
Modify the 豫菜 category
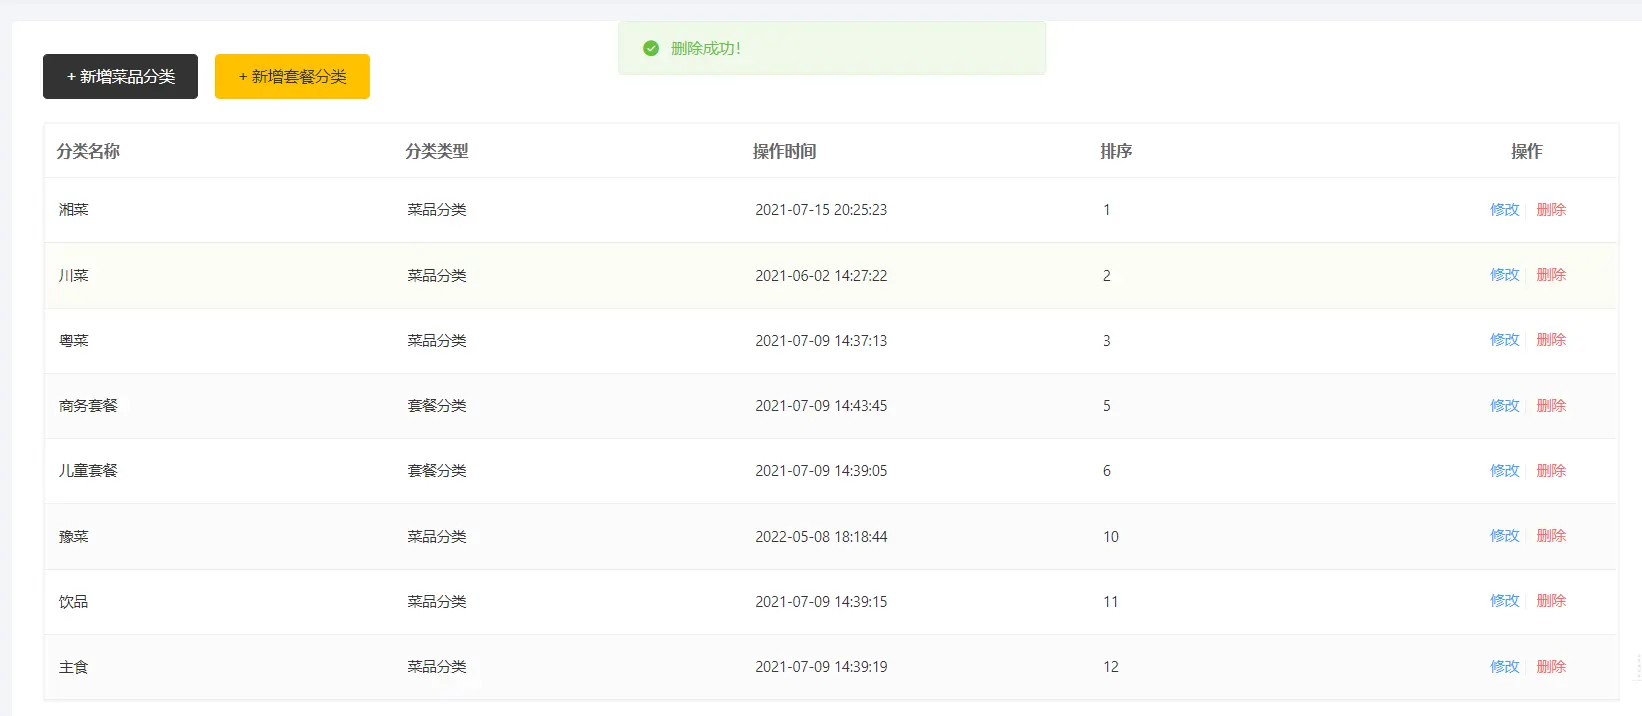point(1504,536)
